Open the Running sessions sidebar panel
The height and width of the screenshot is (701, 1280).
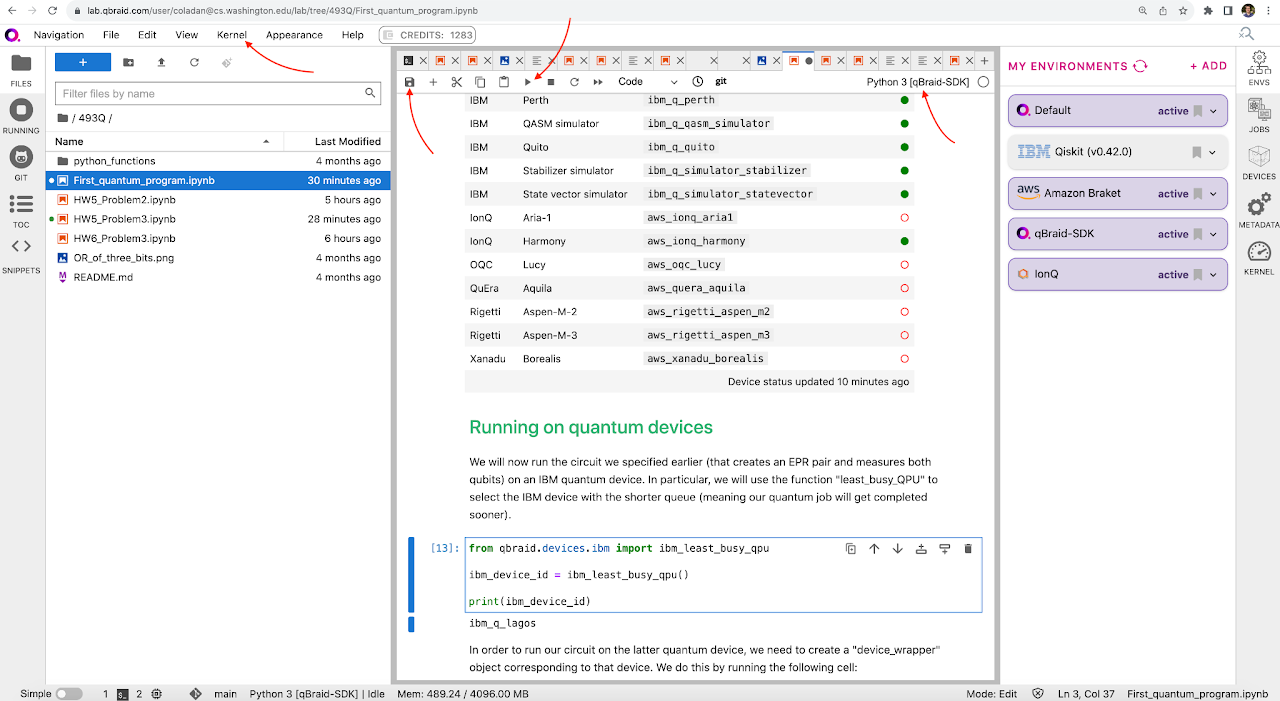21,116
